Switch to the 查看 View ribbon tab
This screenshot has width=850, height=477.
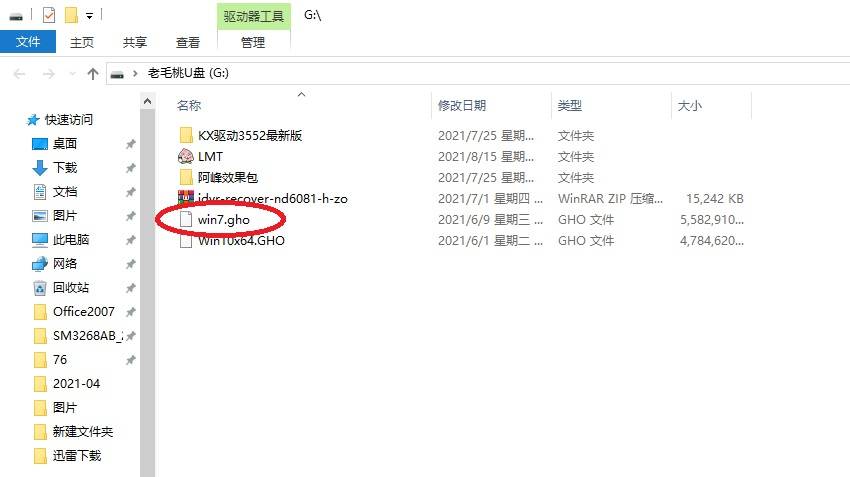tap(188, 42)
